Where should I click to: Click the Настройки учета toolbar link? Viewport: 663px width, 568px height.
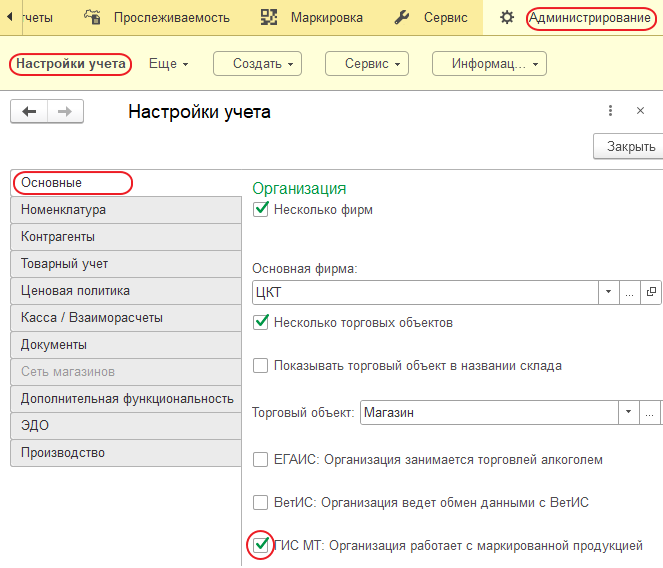(x=70, y=64)
